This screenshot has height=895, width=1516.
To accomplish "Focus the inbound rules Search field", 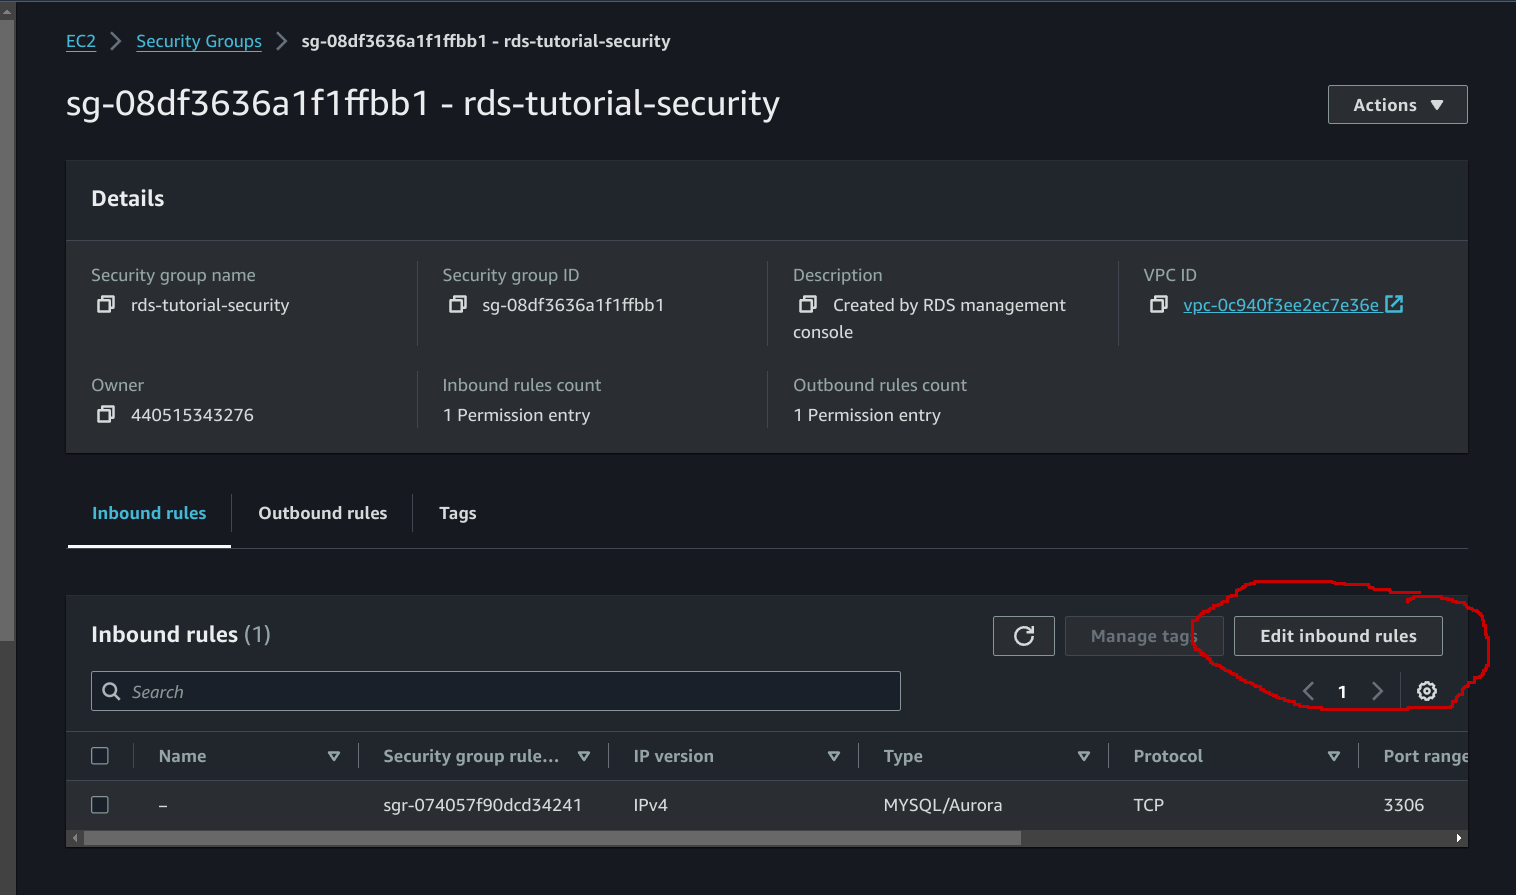I will point(496,691).
